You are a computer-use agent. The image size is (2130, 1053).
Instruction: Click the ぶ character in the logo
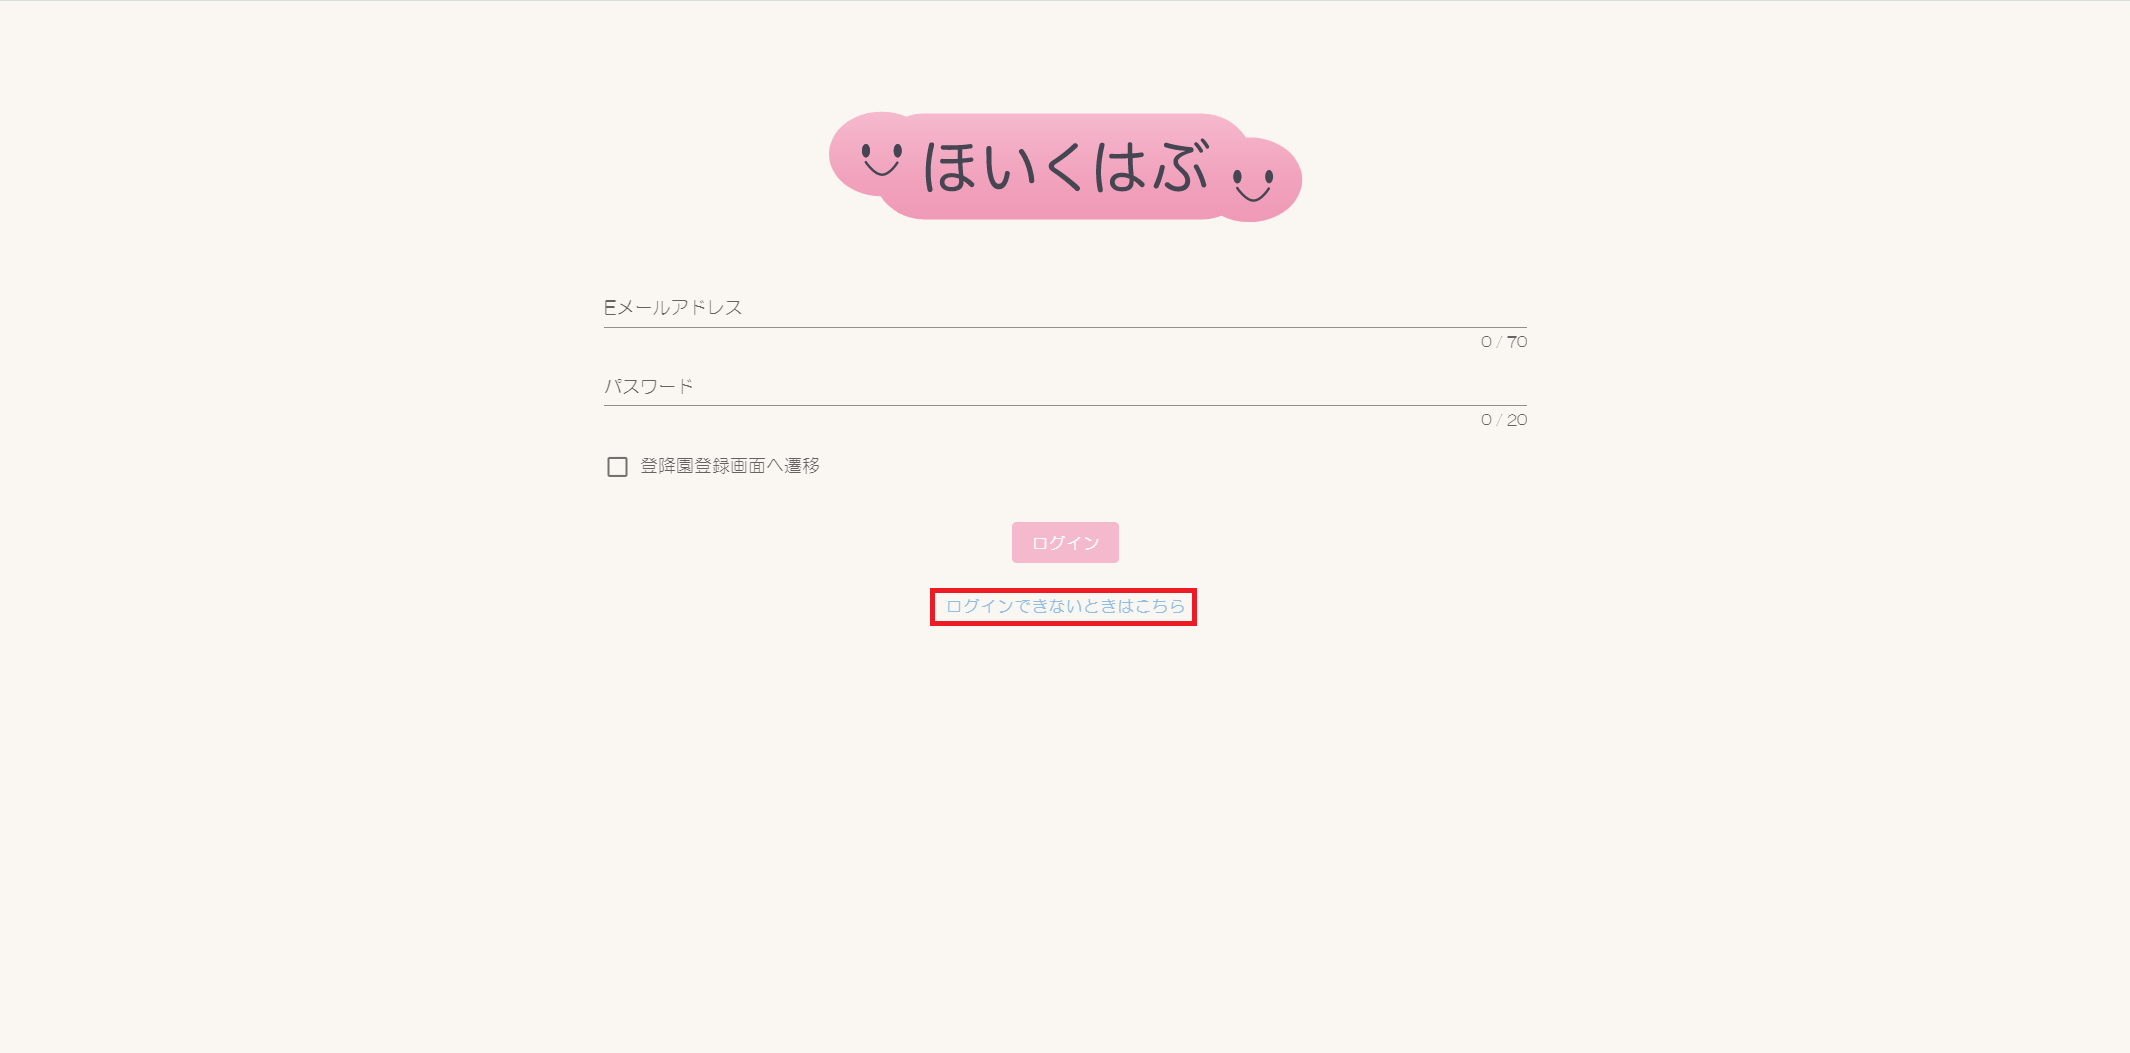tap(1182, 164)
